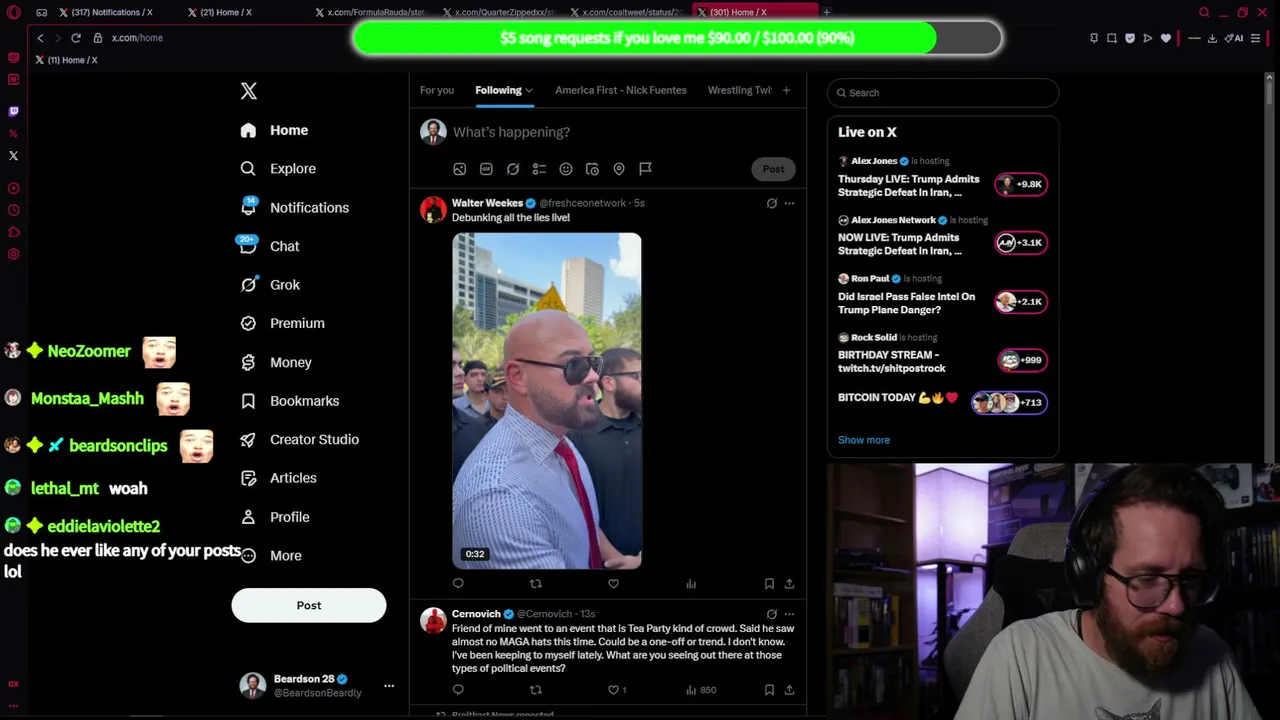Click the white Post button in sidebar

pos(309,605)
